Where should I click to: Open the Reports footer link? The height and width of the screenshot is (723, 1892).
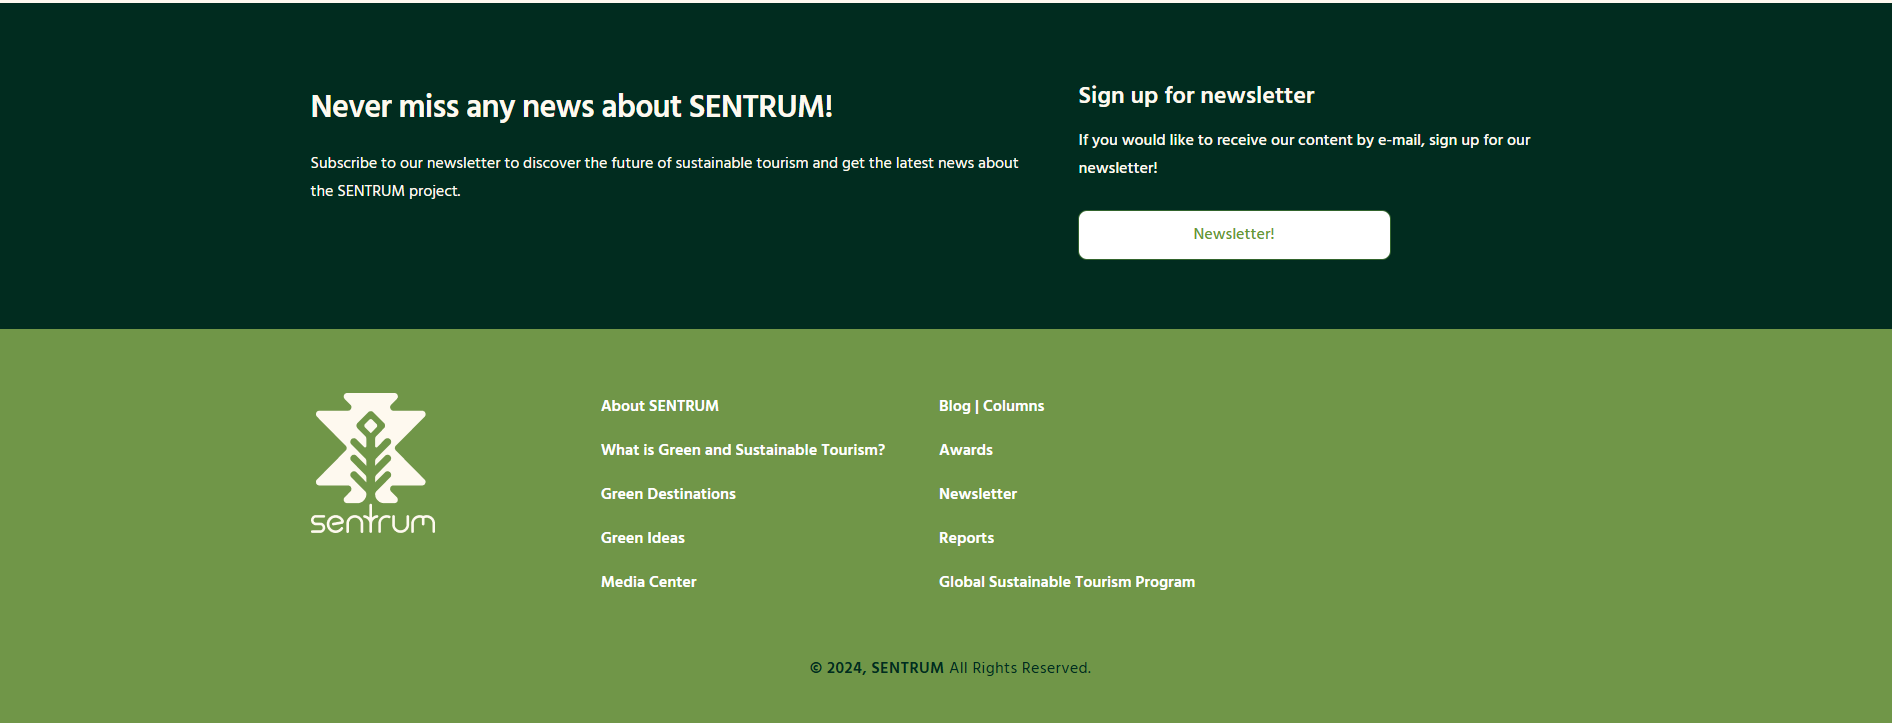point(966,538)
